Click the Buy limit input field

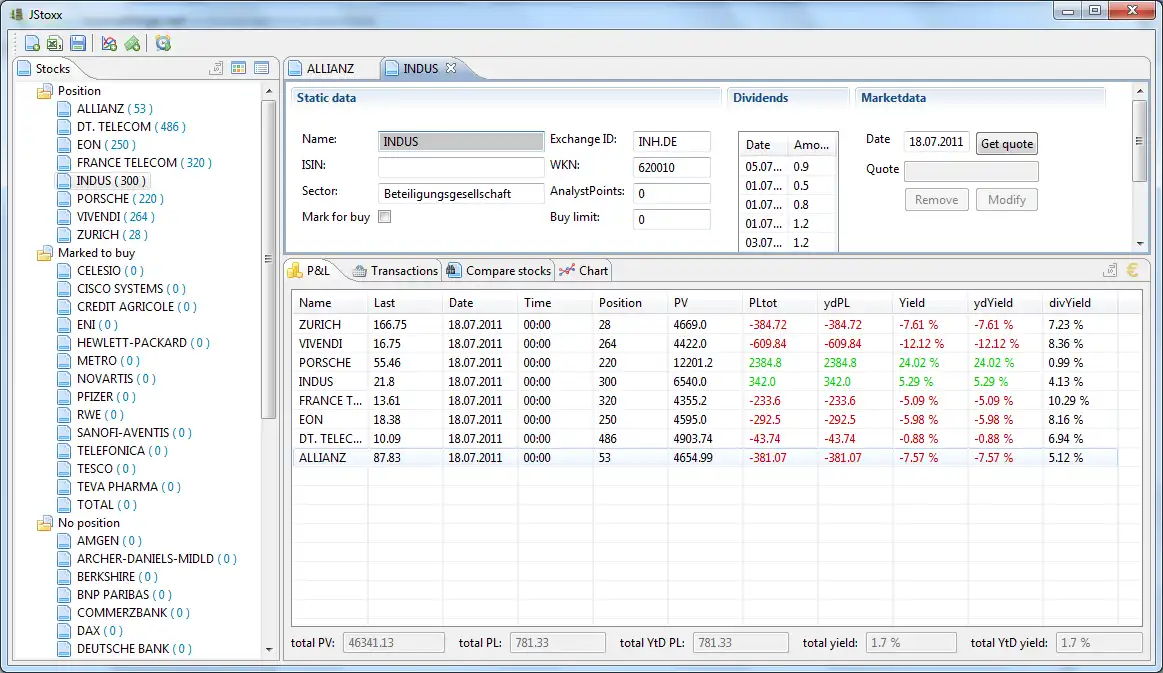(x=671, y=220)
